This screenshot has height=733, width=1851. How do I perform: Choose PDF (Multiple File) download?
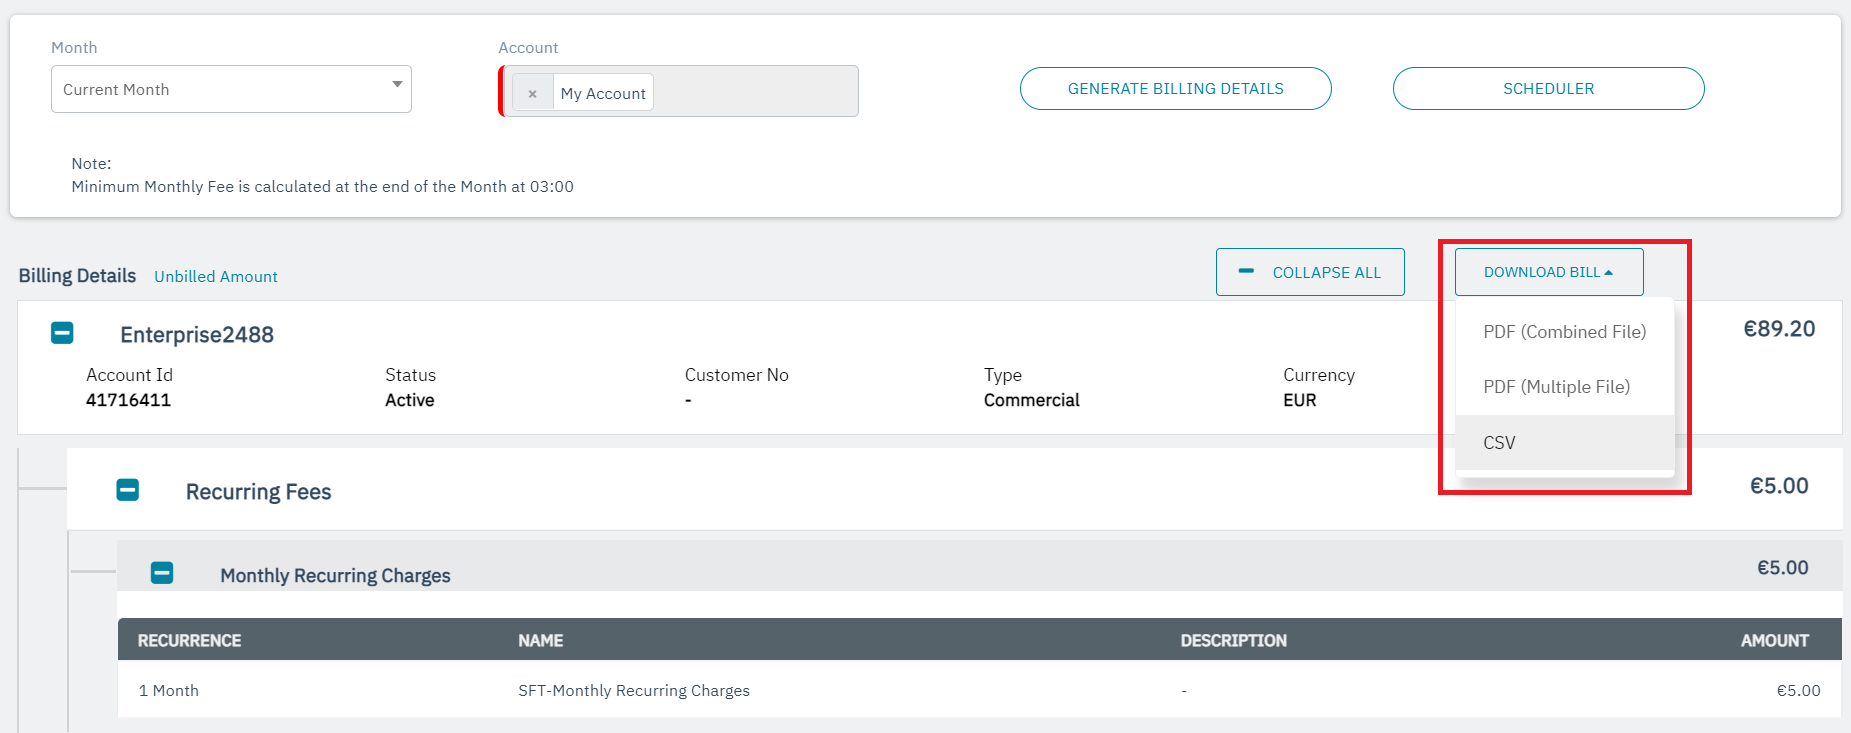tap(1556, 387)
